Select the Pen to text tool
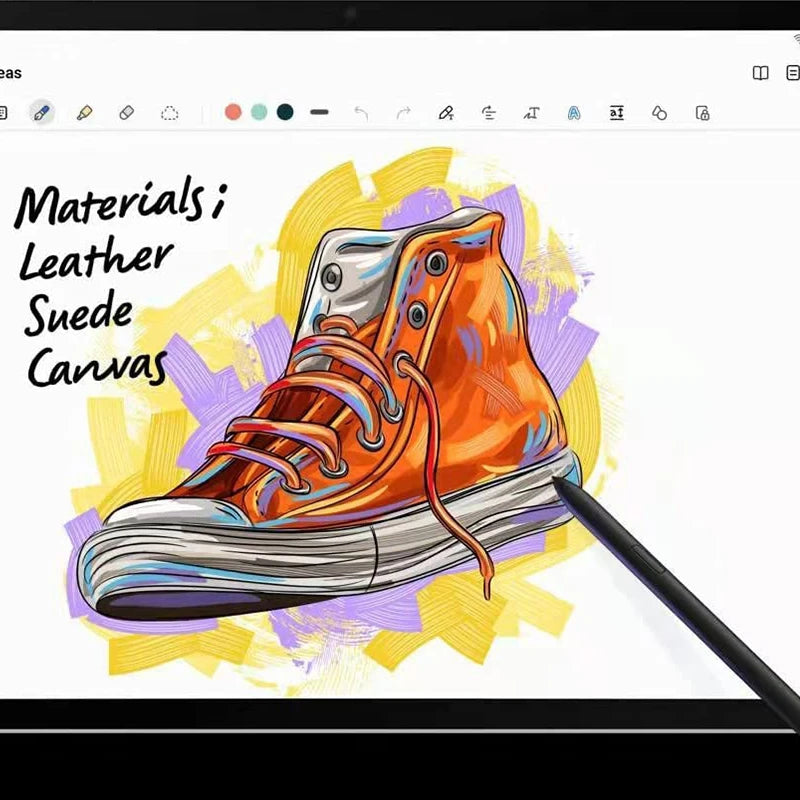Viewport: 800px width, 800px height. (x=446, y=113)
